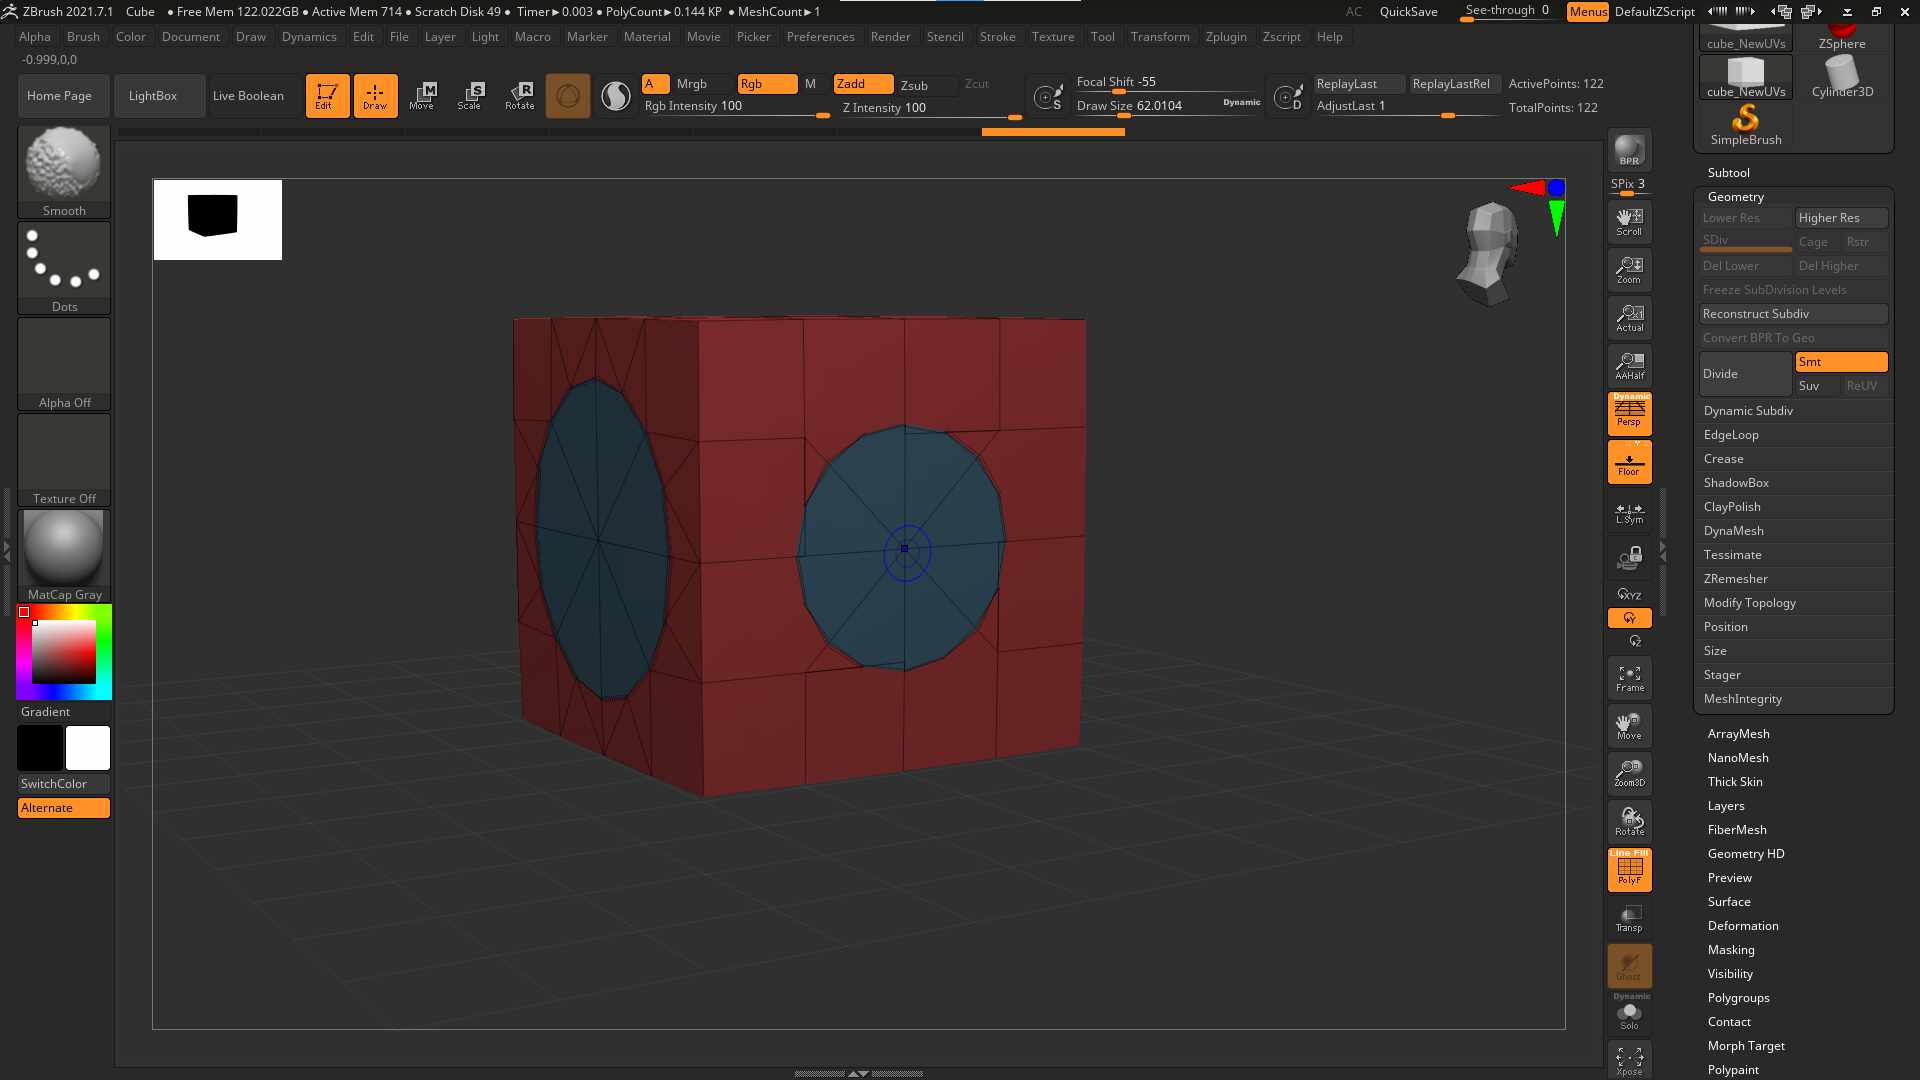
Task: Select the Cylinder3D tool thumbnail
Action: pos(1842,77)
